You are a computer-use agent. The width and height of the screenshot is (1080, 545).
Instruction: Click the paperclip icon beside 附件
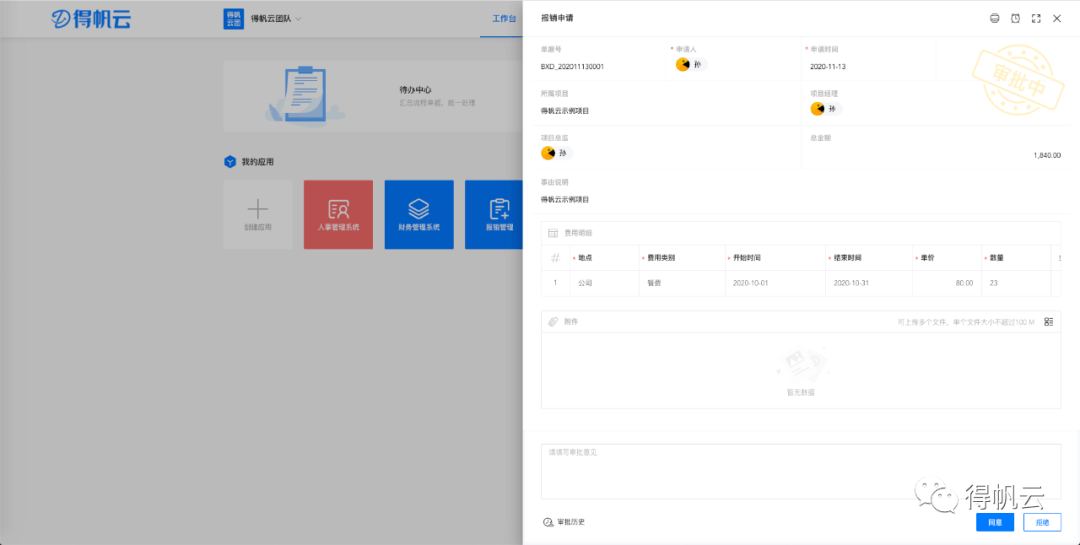point(552,322)
